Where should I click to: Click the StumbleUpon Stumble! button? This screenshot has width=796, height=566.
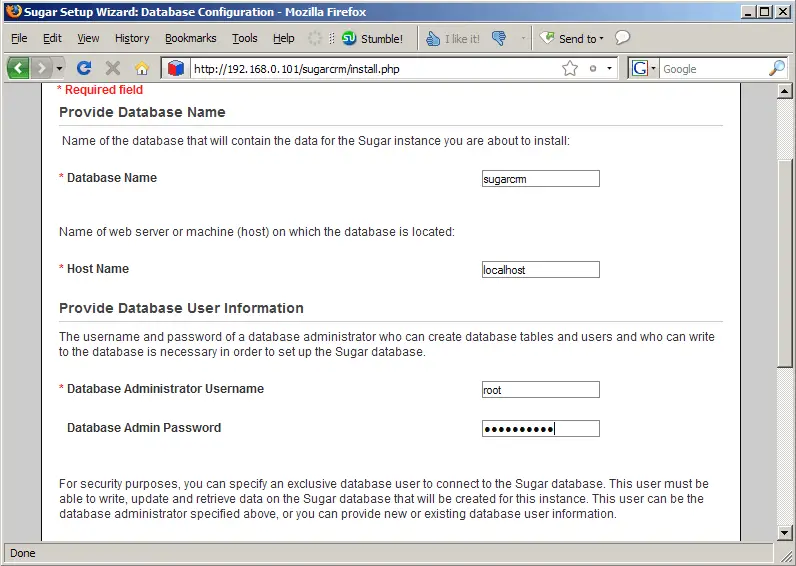[x=373, y=39]
